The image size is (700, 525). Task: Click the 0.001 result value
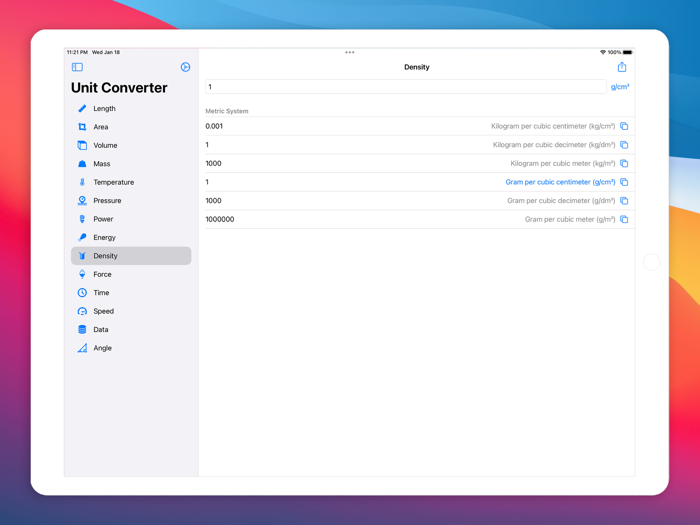214,126
